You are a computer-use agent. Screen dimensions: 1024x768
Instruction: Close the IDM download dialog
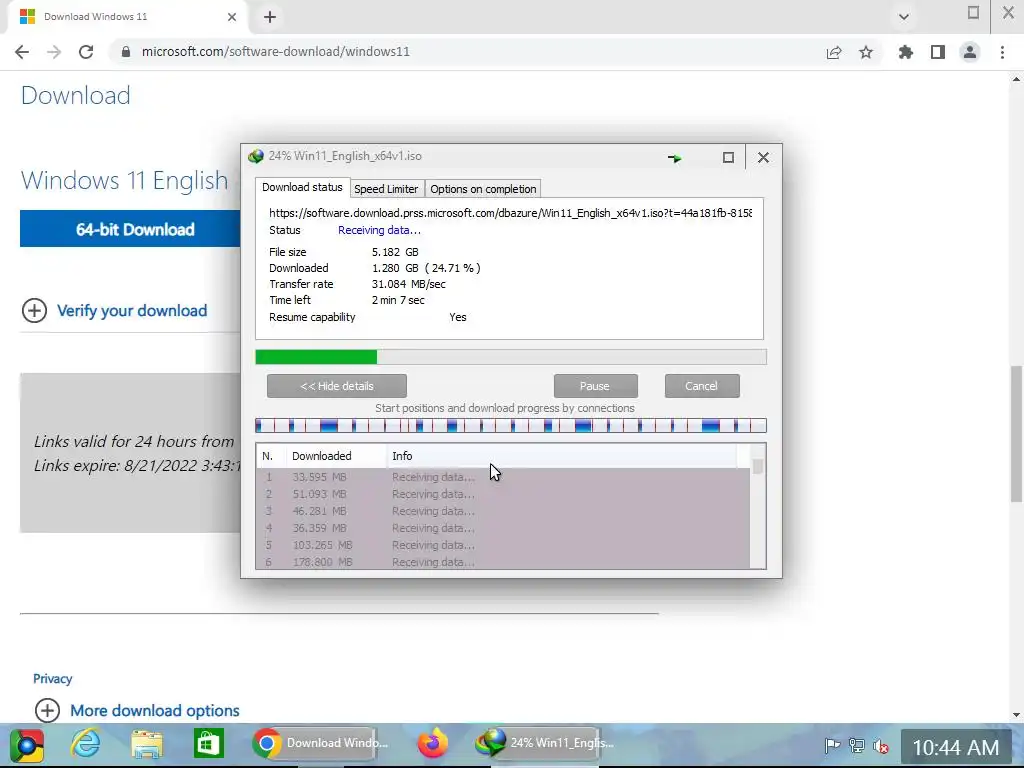coord(763,157)
